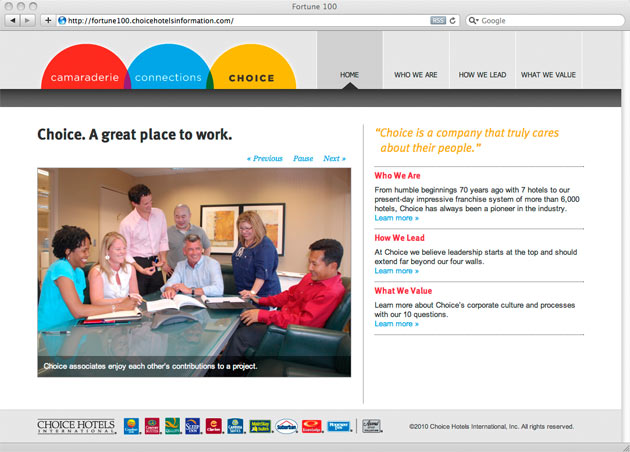Pause the slideshow
The height and width of the screenshot is (452, 630).
(303, 158)
